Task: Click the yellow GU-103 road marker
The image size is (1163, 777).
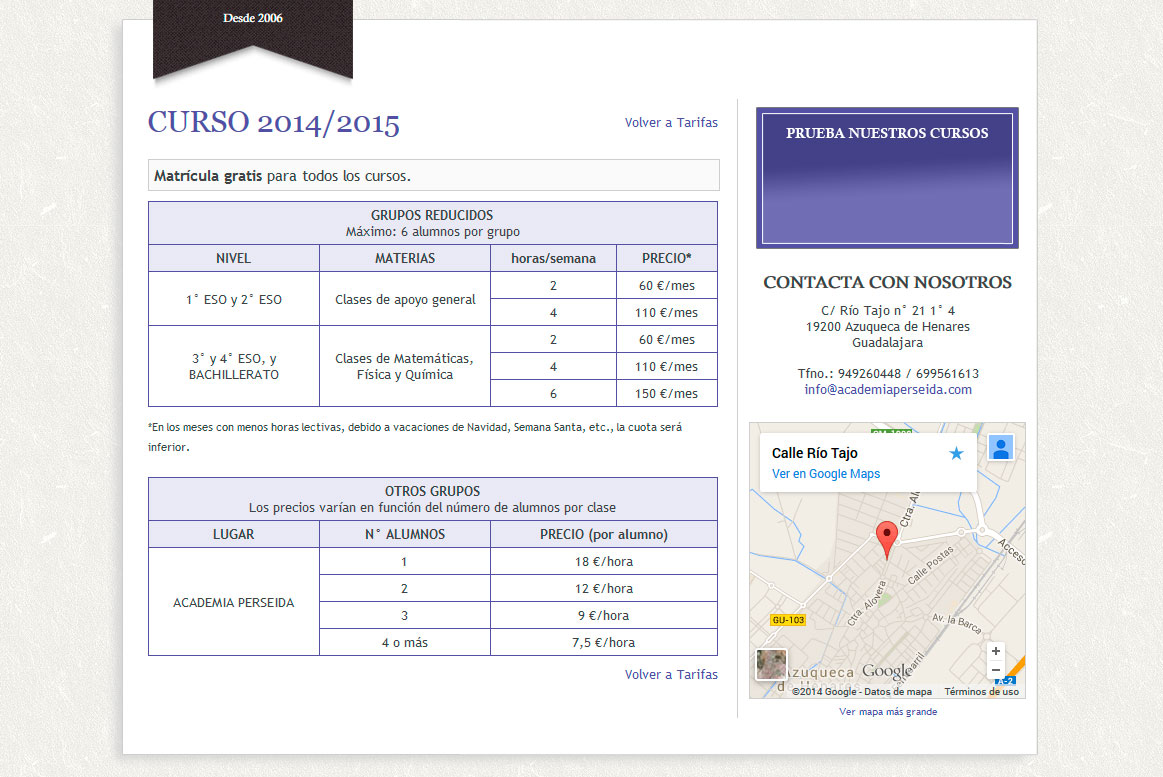Action: tap(786, 620)
